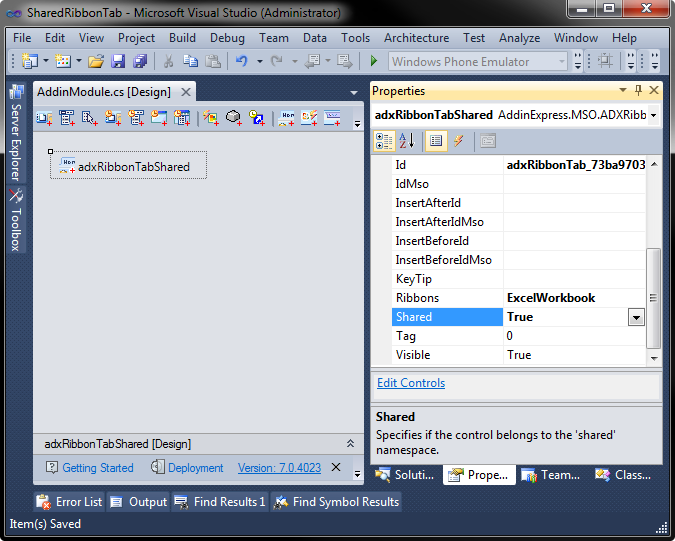675x541 pixels.
Task: Sort properties alphabetically with A-Z icon
Action: click(x=407, y=141)
